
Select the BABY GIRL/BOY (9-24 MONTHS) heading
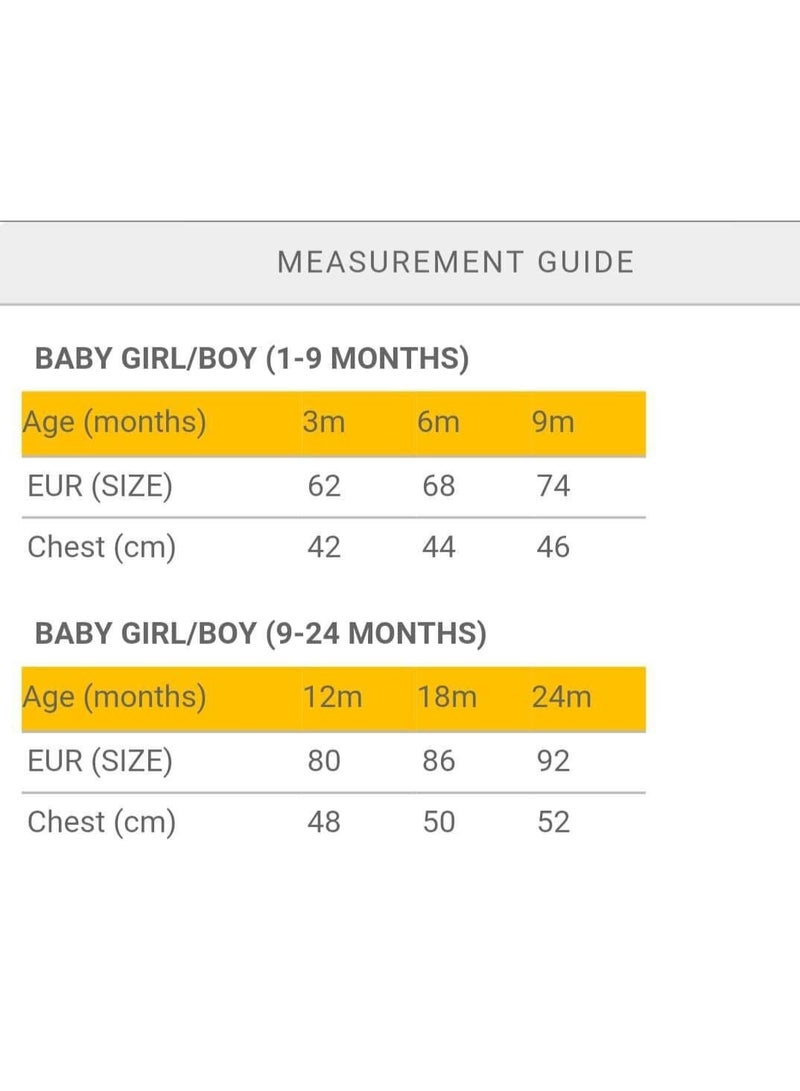[261, 634]
